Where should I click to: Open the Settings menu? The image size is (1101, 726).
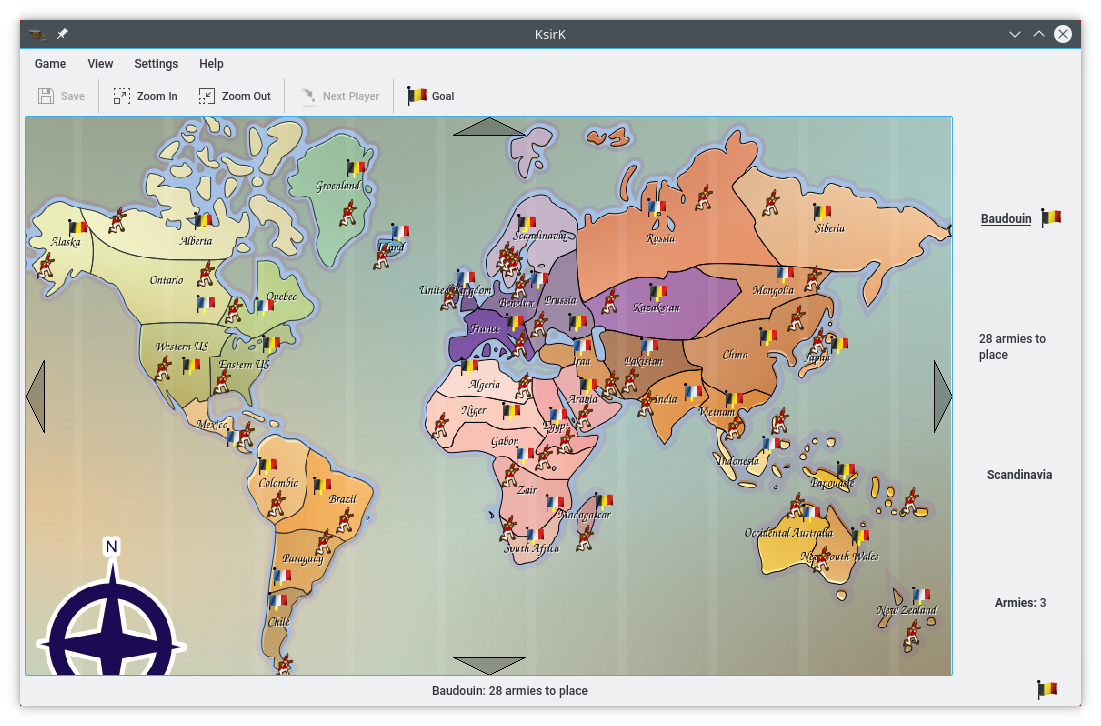[x=156, y=64]
